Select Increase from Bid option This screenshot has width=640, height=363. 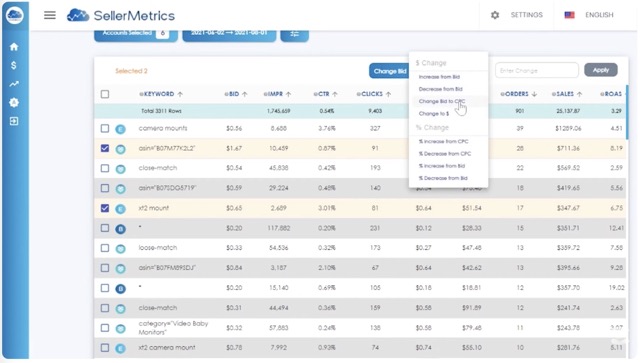[x=439, y=77]
